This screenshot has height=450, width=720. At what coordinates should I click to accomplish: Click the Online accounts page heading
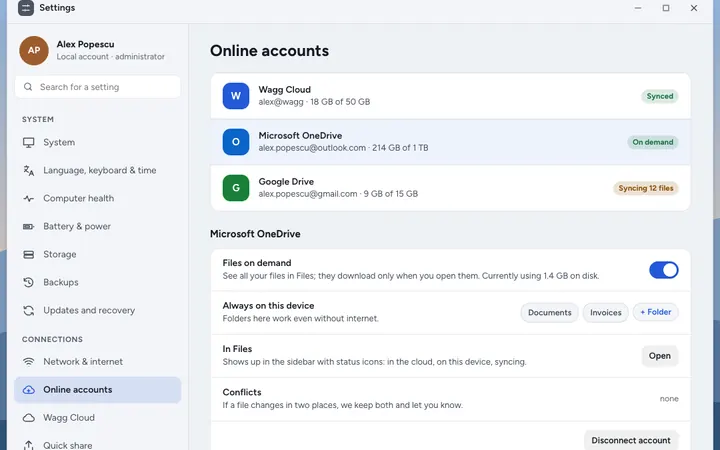tap(269, 51)
